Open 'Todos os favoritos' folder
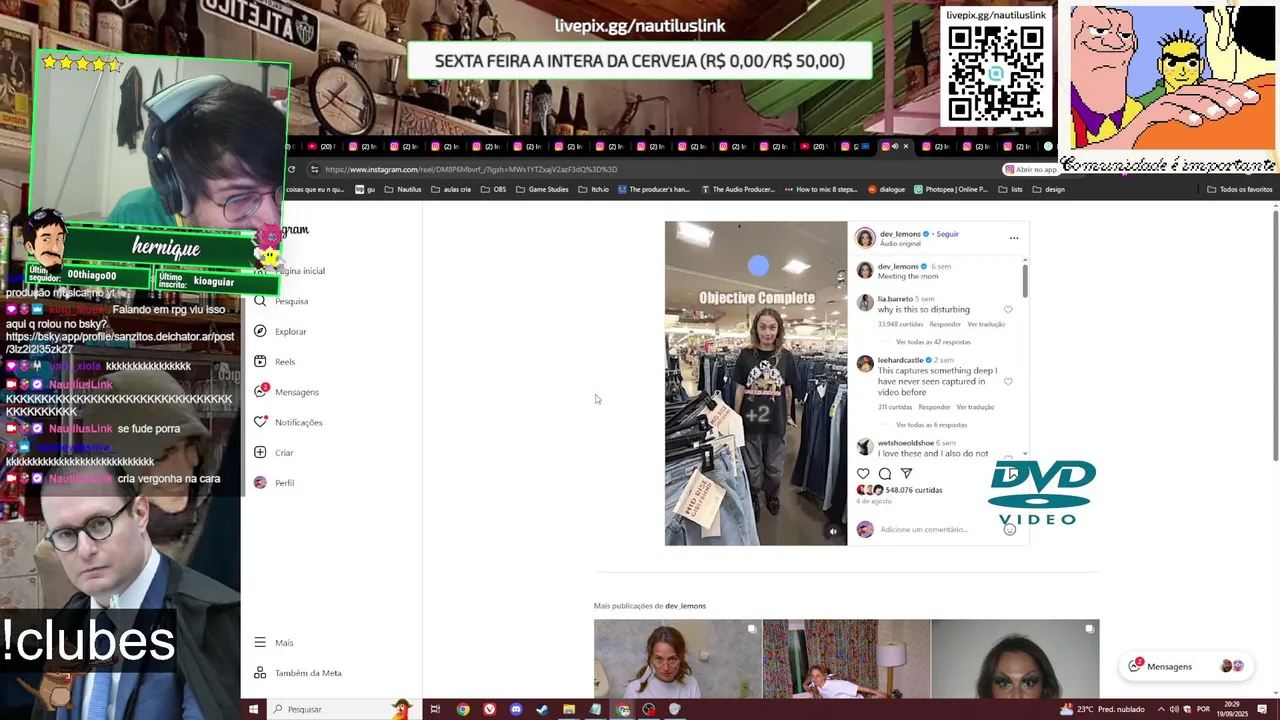This screenshot has height=720, width=1280. coord(1239,189)
